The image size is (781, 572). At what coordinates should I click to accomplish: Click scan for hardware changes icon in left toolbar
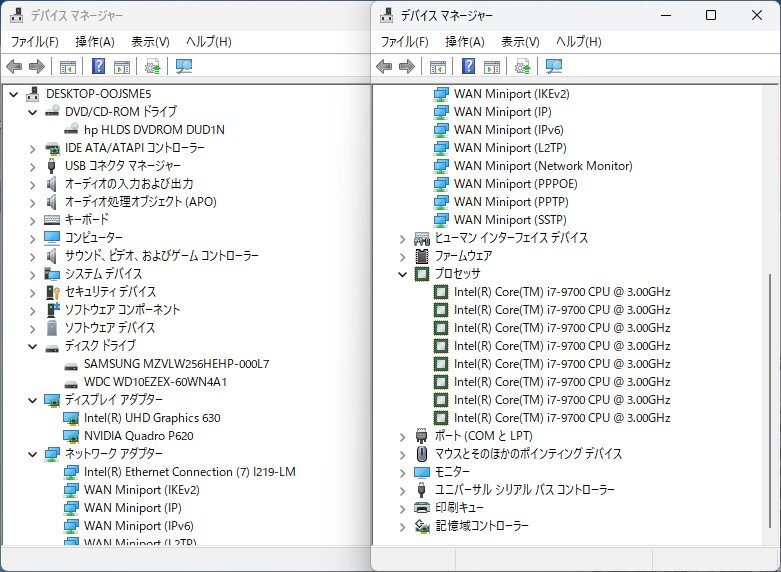coord(183,67)
